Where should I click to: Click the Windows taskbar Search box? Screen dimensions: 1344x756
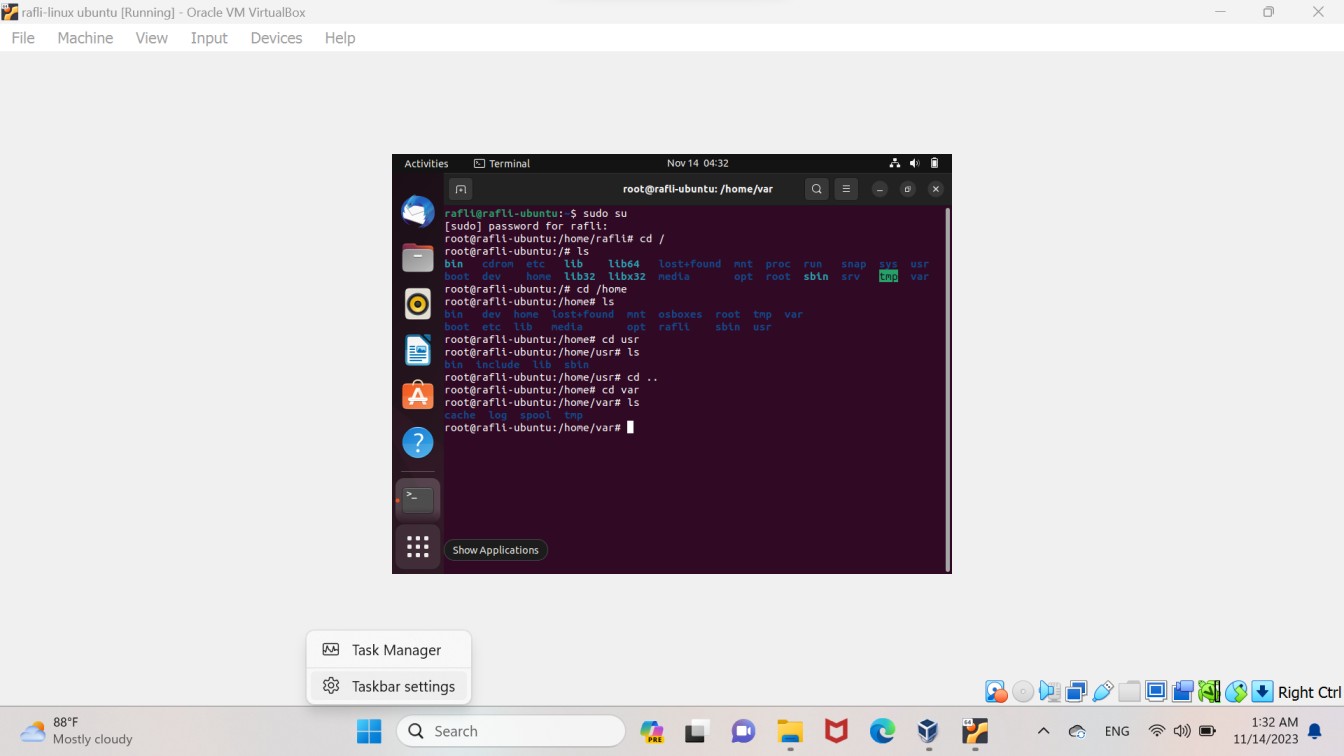[x=511, y=731]
